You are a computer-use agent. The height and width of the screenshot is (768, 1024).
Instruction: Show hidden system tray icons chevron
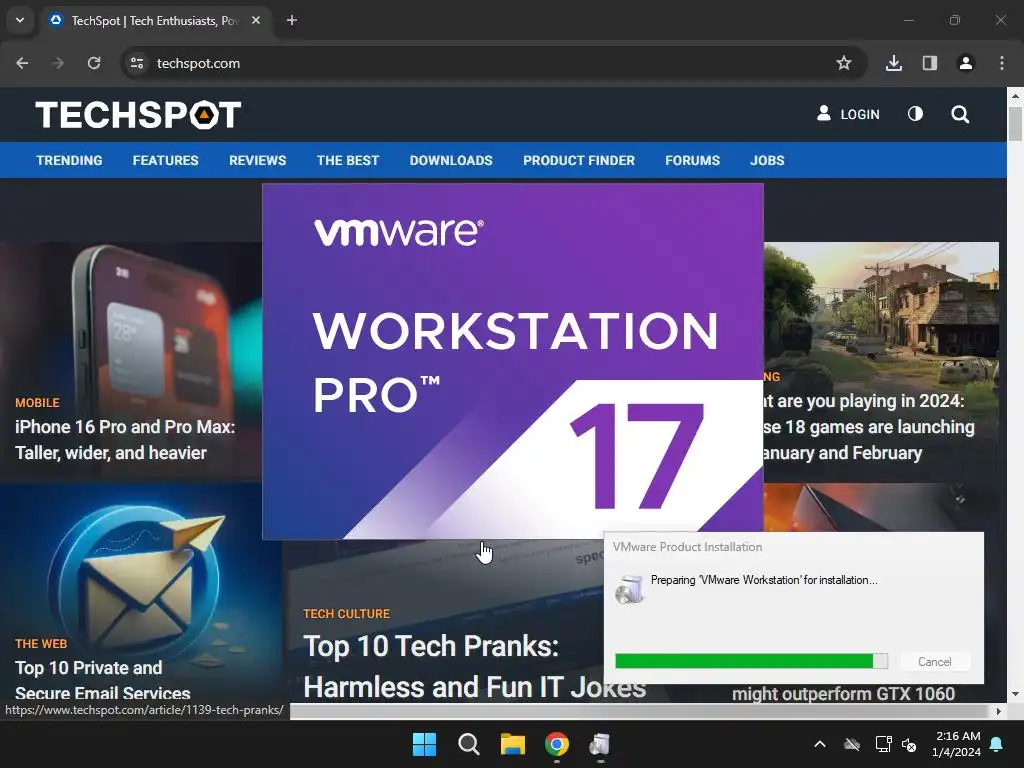(x=820, y=744)
